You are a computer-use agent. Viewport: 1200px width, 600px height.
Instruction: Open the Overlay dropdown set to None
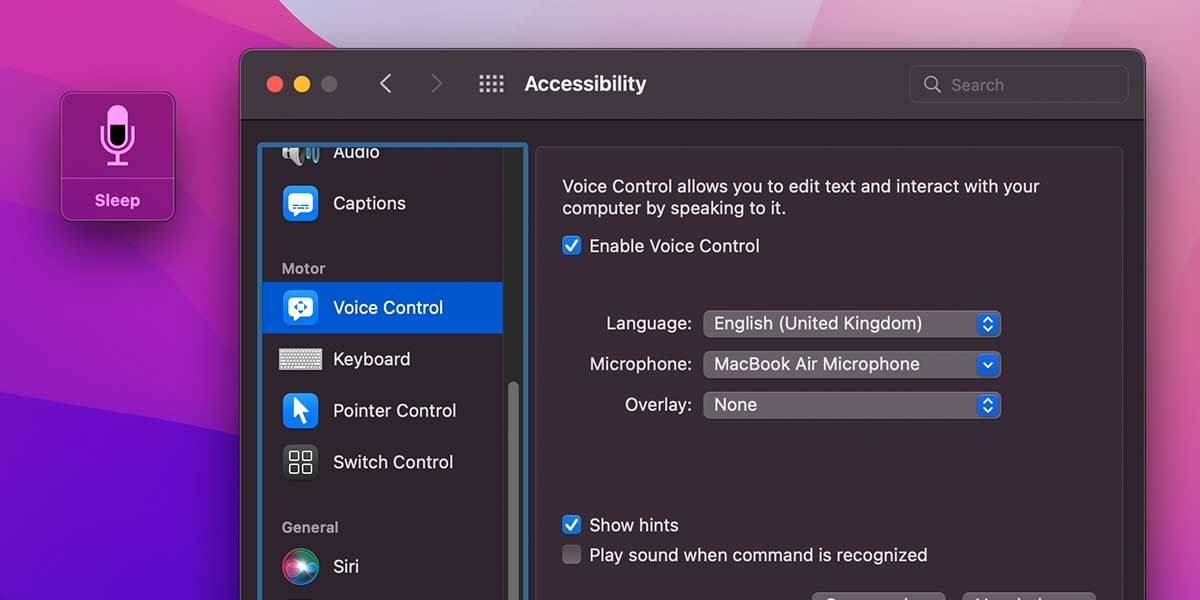point(852,405)
